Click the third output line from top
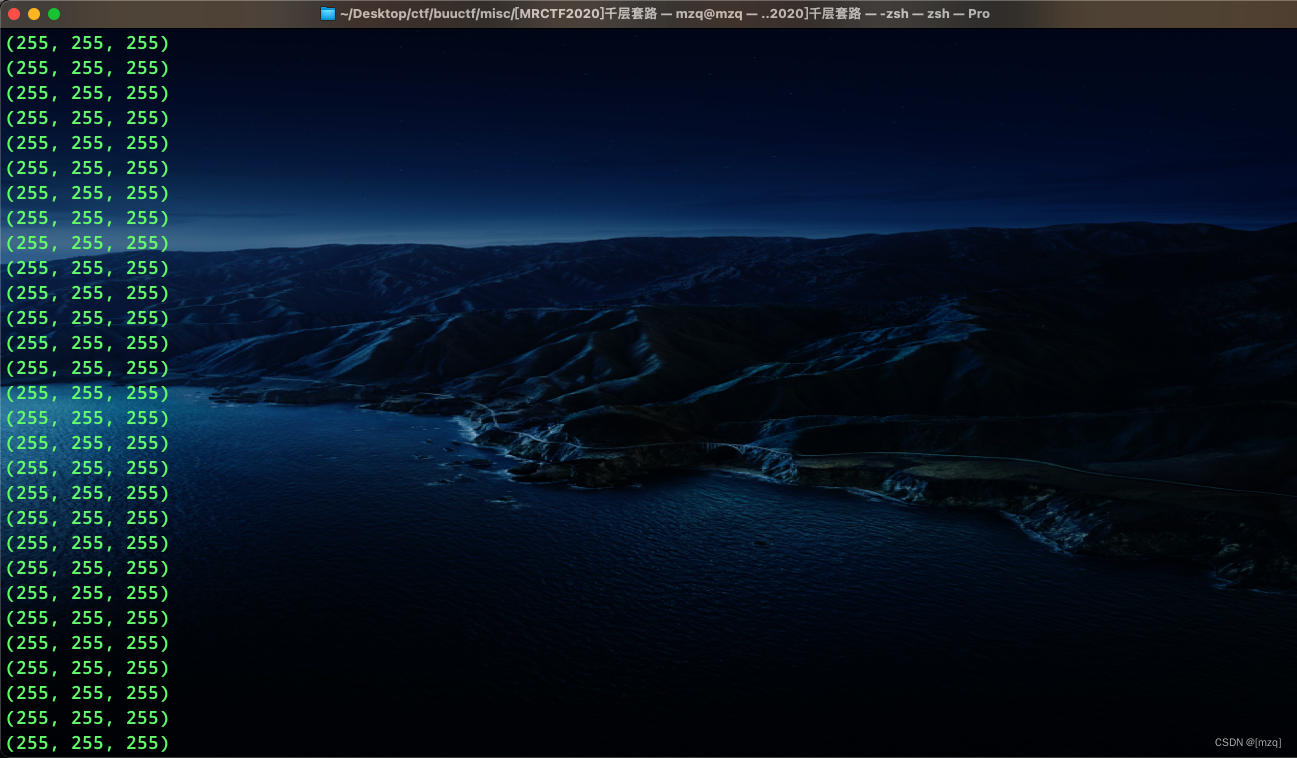The image size is (1297, 758). (x=87, y=93)
